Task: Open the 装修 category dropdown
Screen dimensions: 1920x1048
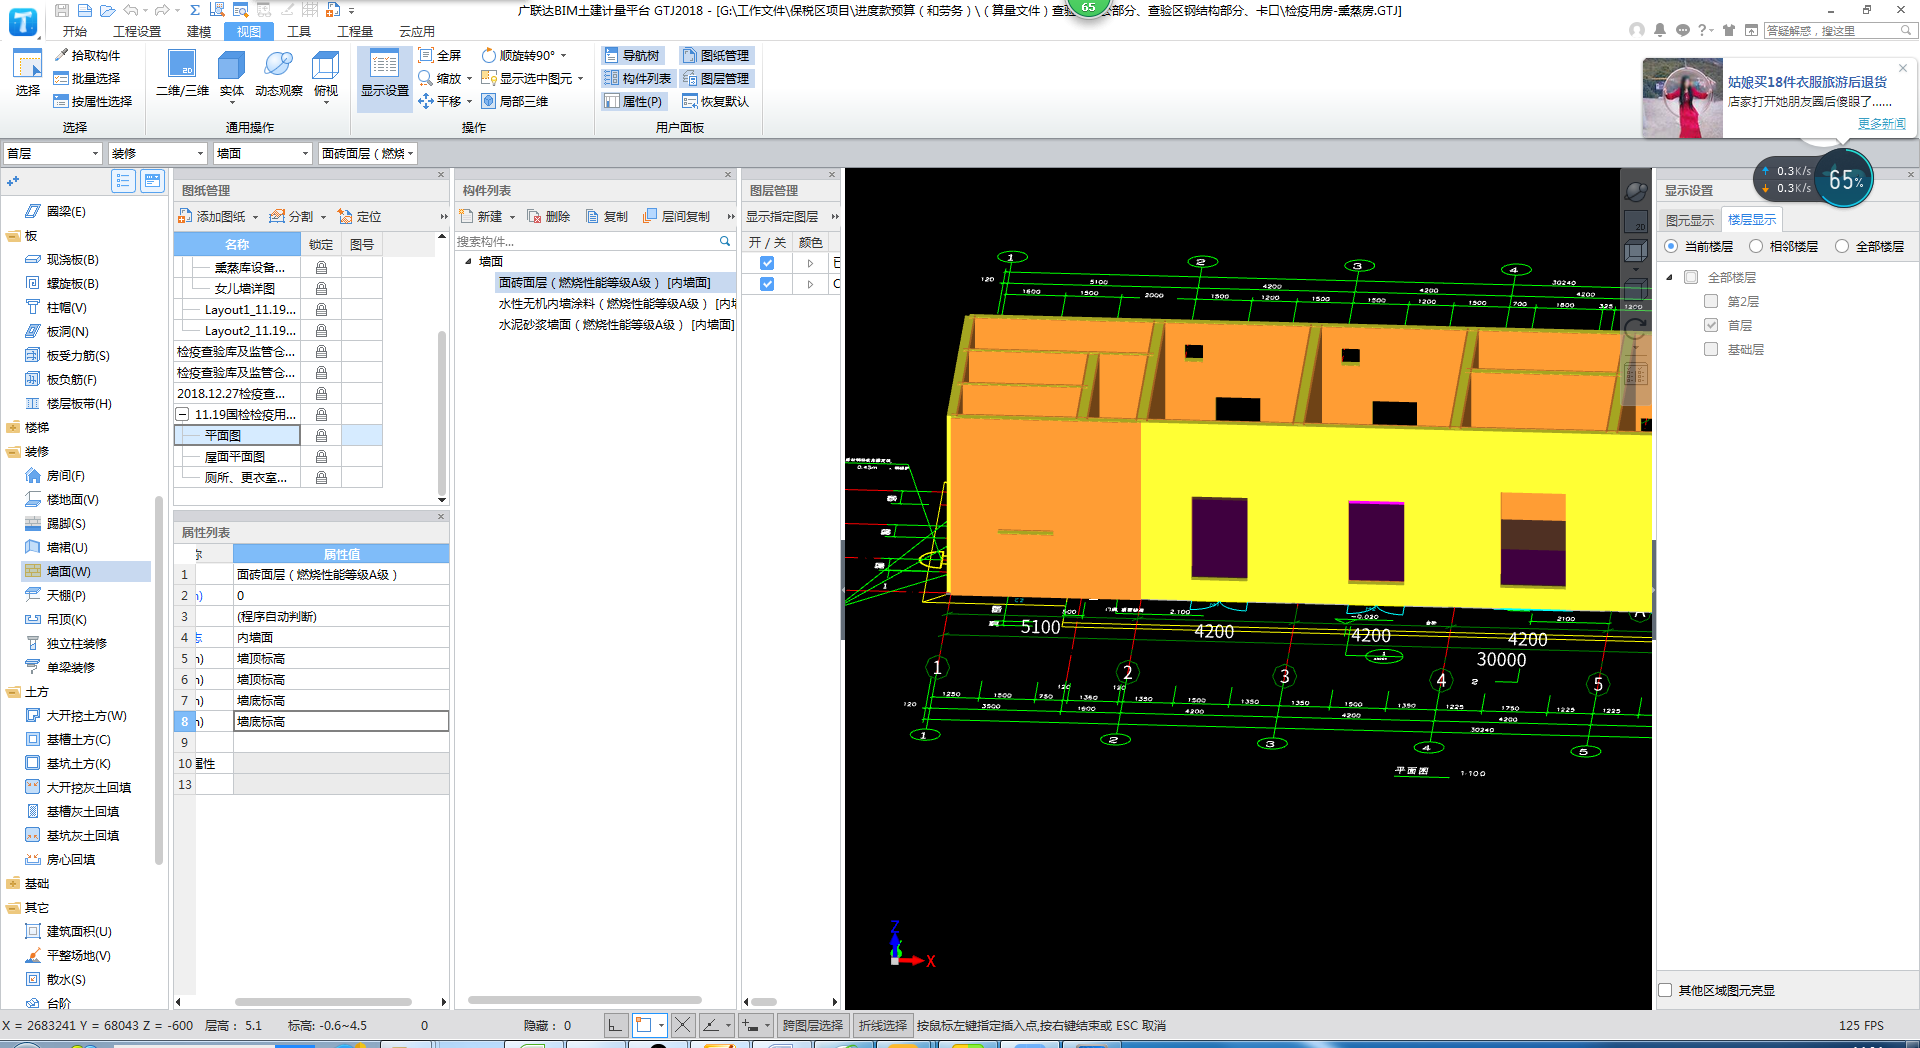Action: coord(157,153)
